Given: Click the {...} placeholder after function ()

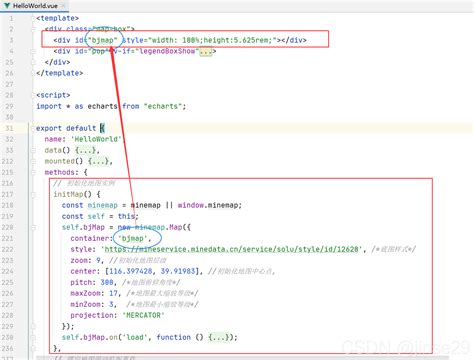Looking at the screenshot, I should click(x=219, y=337).
